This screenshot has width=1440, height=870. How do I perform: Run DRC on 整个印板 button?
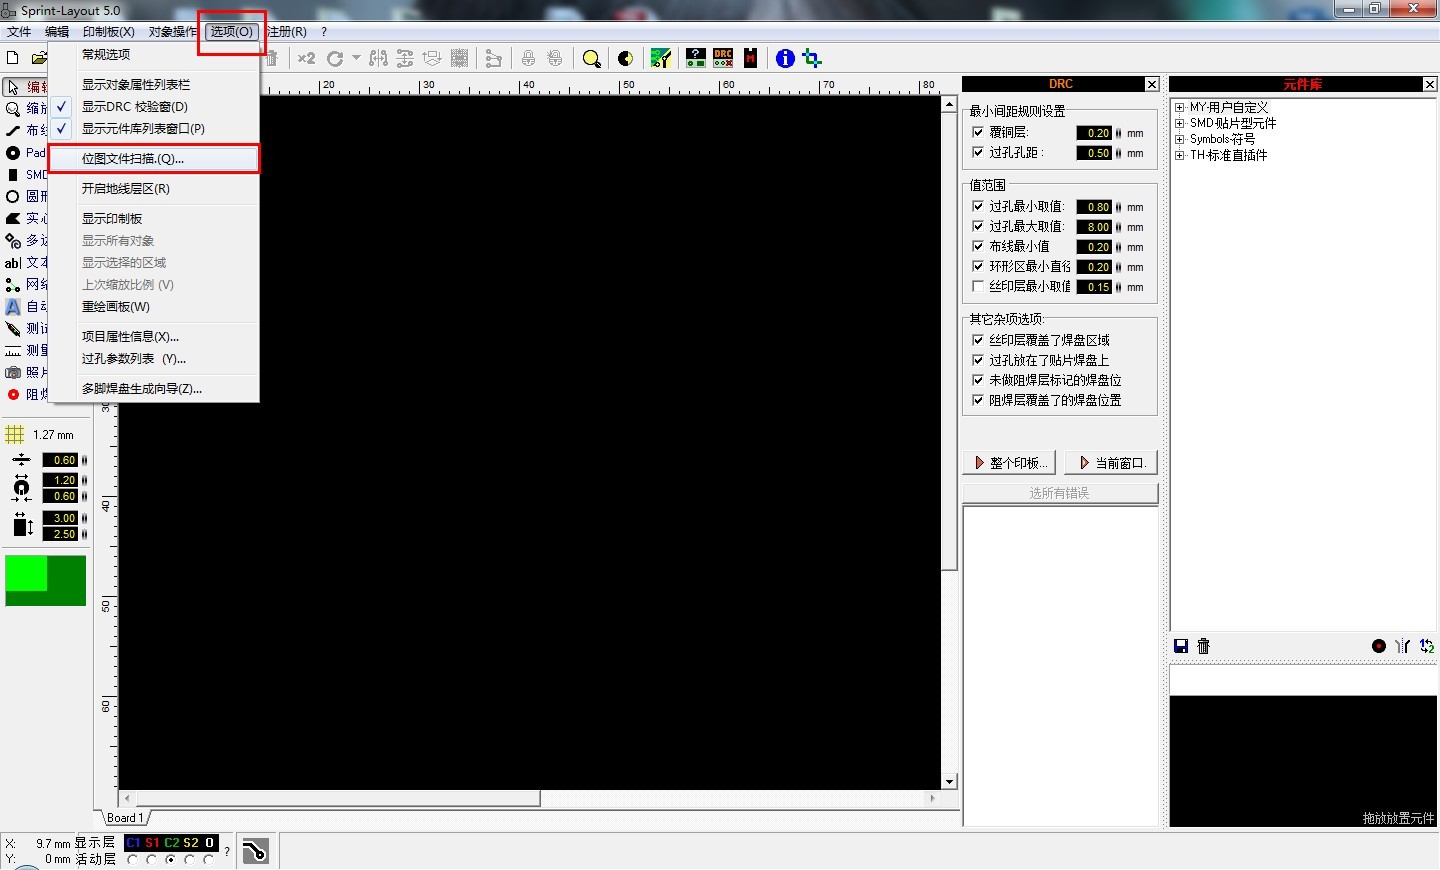click(x=1010, y=463)
